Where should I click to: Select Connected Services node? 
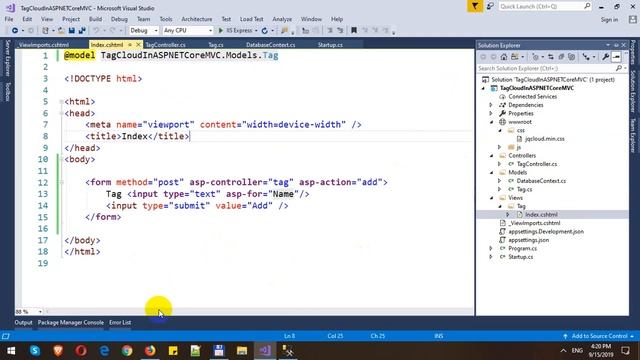click(x=532, y=97)
